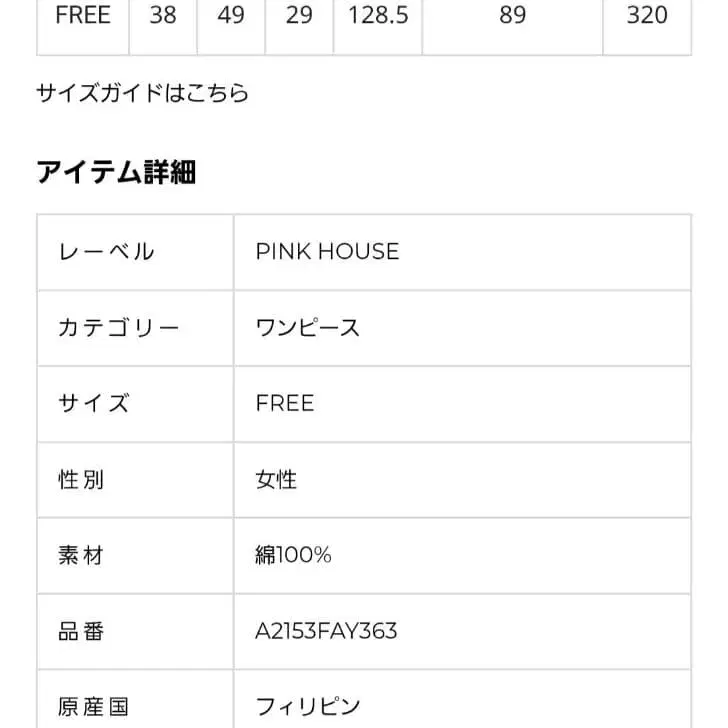This screenshot has width=728, height=728.
Task: Select product number A2153FAY363
Action: (326, 631)
